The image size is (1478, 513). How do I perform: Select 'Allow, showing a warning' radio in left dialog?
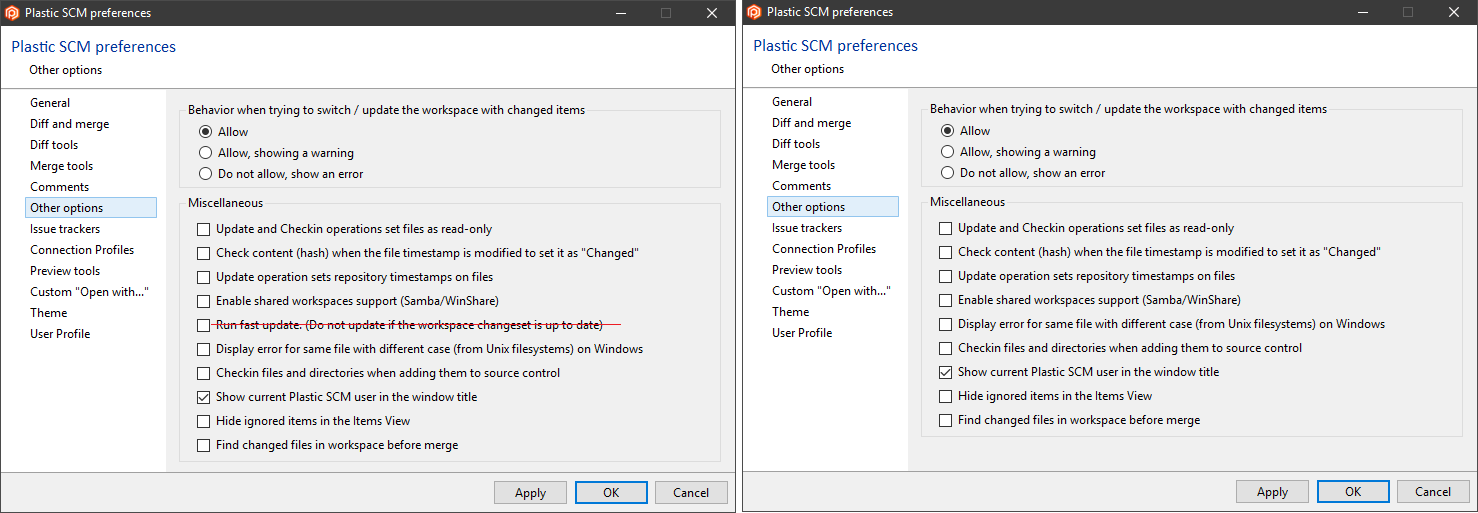[x=206, y=153]
